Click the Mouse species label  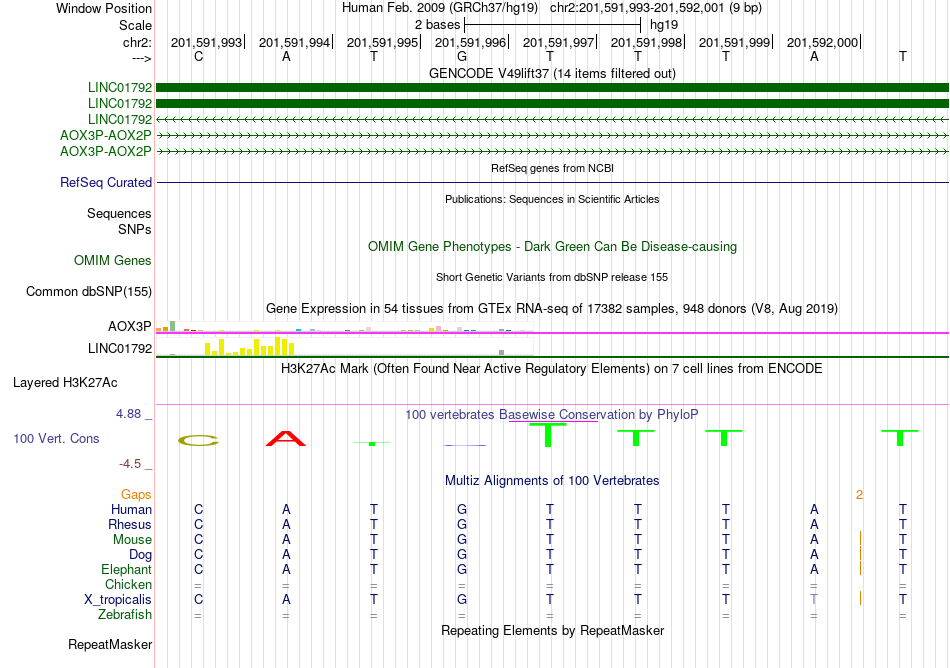point(132,540)
